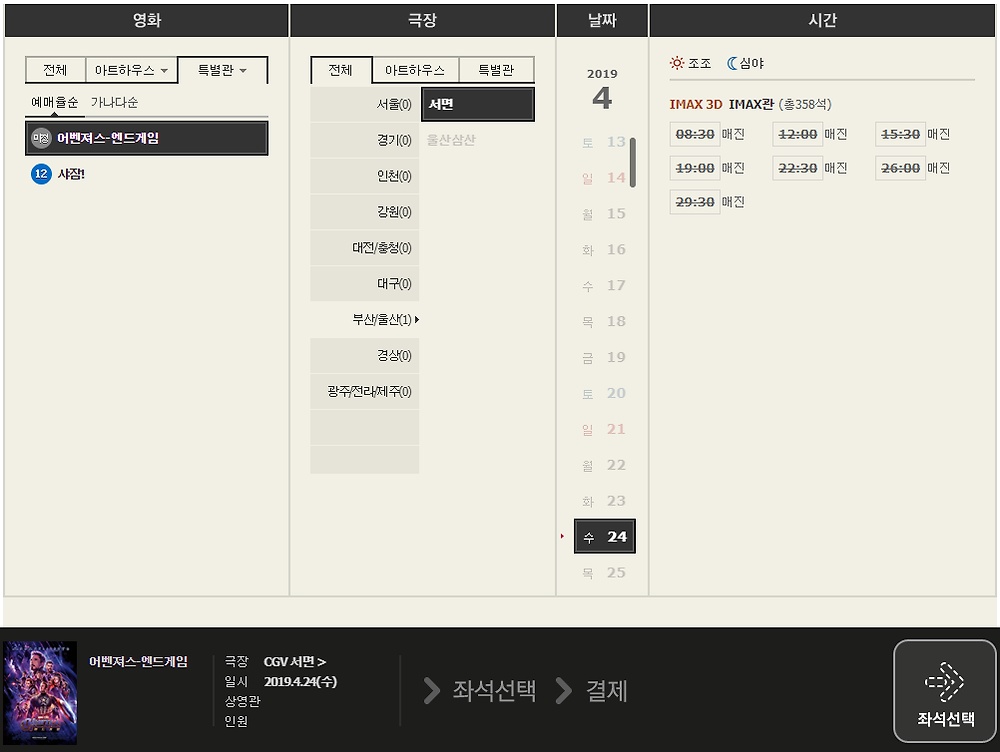
Task: Pick the 12:00 showtime
Action: 797,134
